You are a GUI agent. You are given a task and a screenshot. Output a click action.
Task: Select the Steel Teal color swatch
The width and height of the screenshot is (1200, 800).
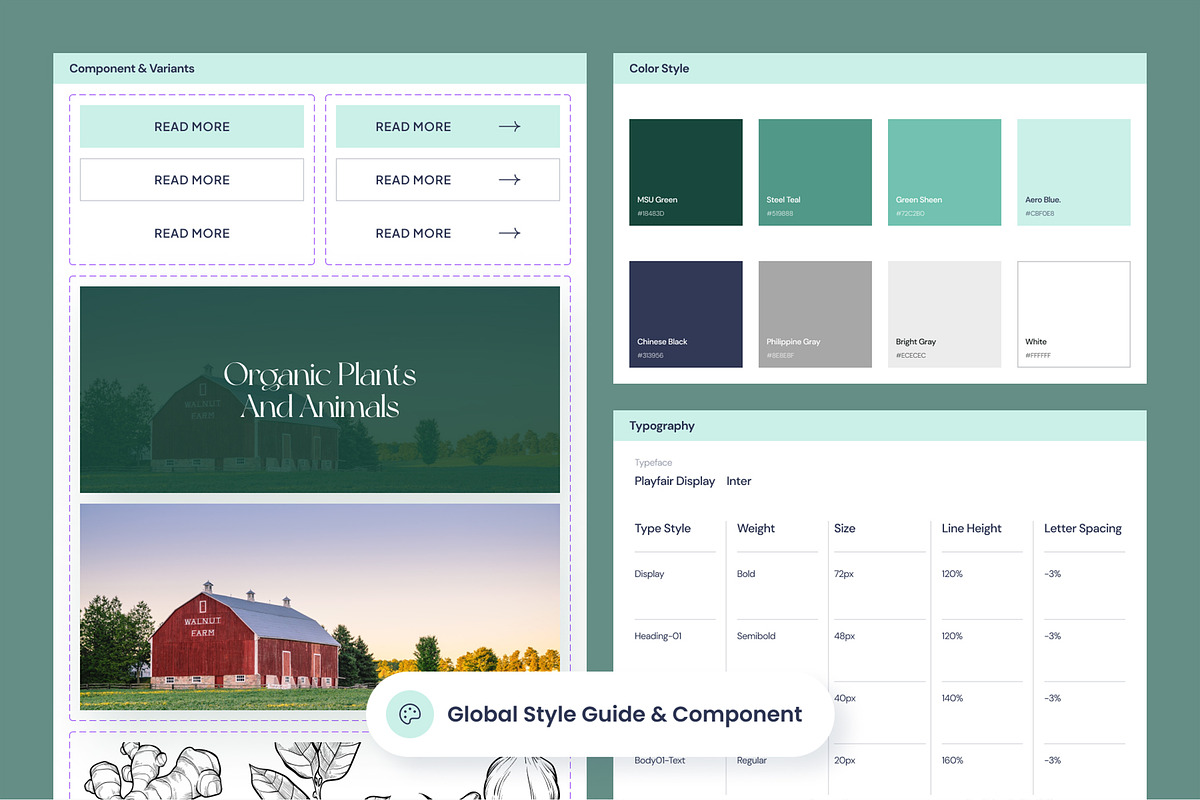point(815,172)
